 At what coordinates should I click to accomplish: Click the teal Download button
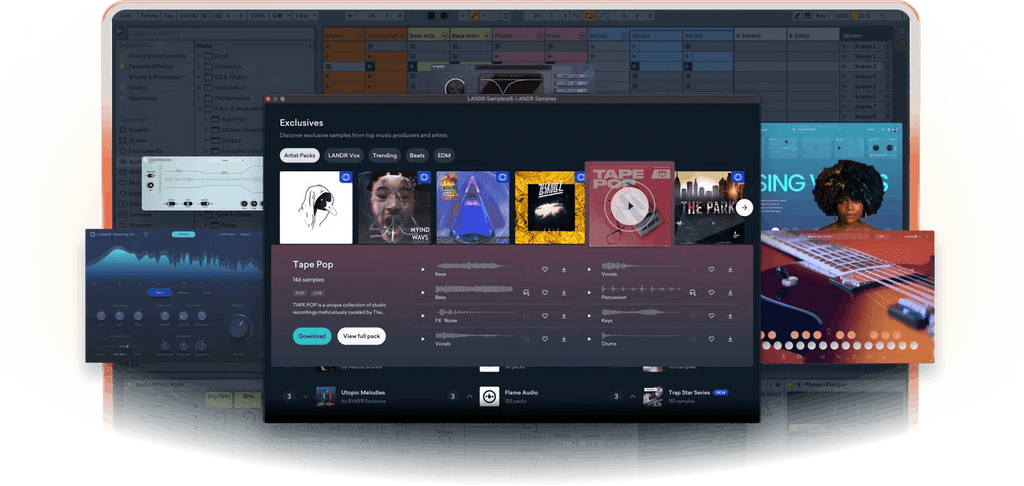point(312,336)
